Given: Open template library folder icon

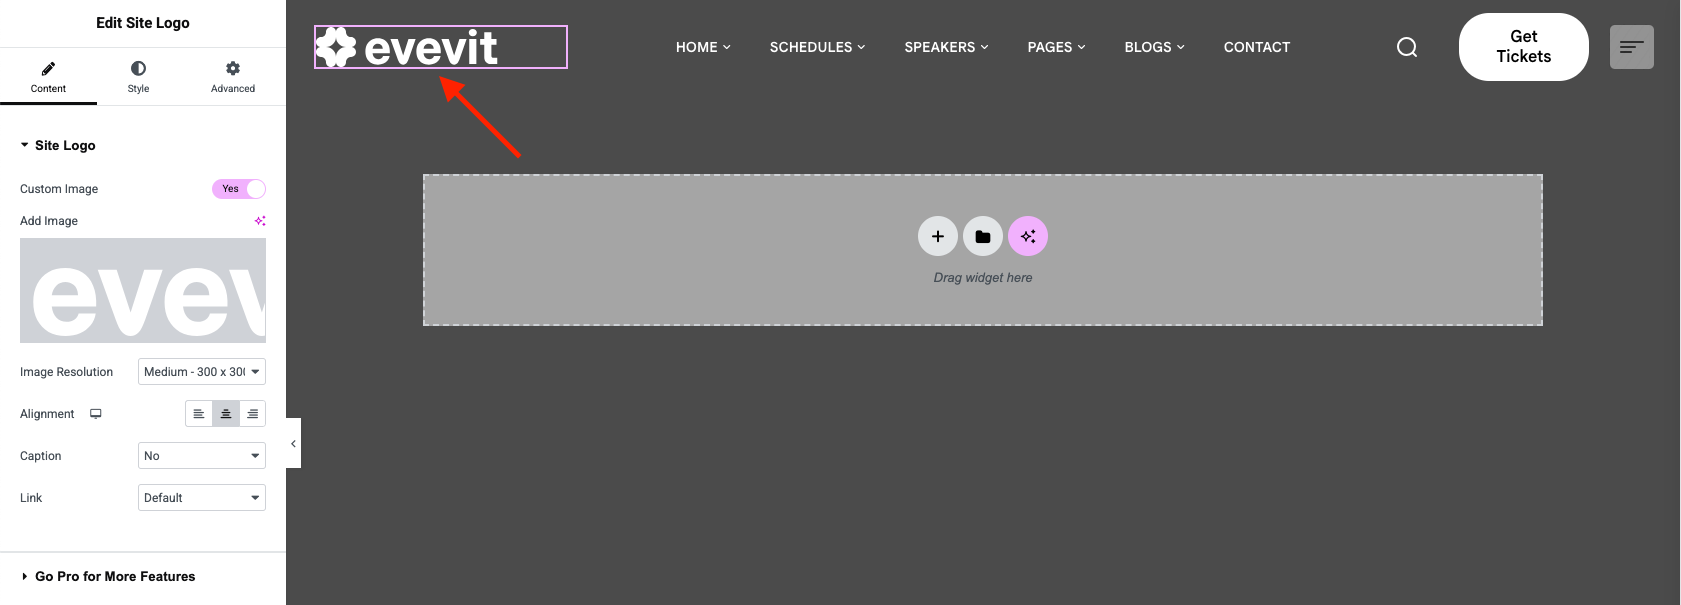Looking at the screenshot, I should 982,237.
